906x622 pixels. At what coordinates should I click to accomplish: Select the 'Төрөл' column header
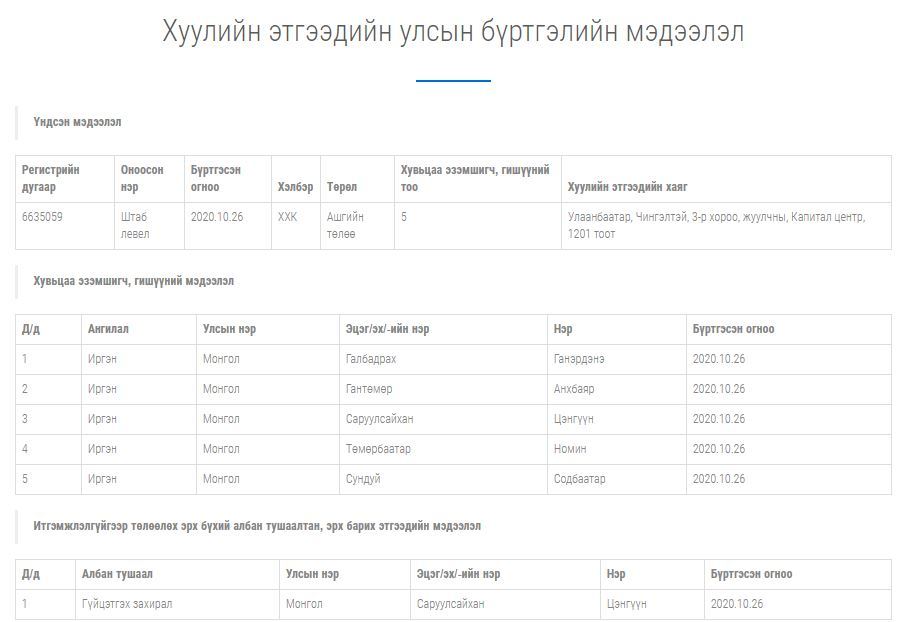coord(341,187)
